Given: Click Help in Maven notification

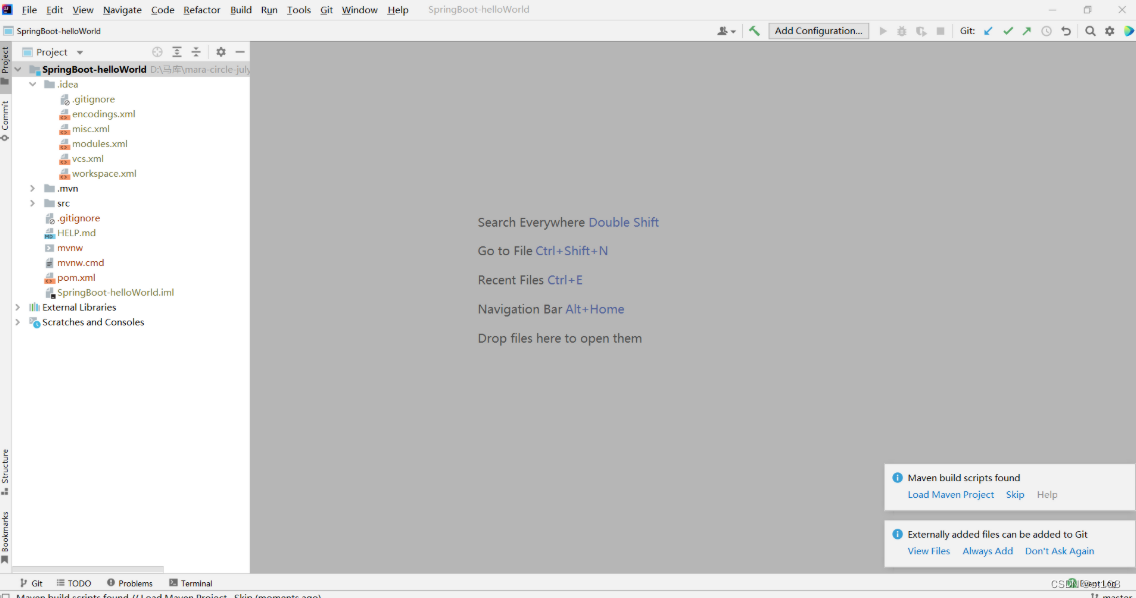Looking at the screenshot, I should click(1047, 494).
